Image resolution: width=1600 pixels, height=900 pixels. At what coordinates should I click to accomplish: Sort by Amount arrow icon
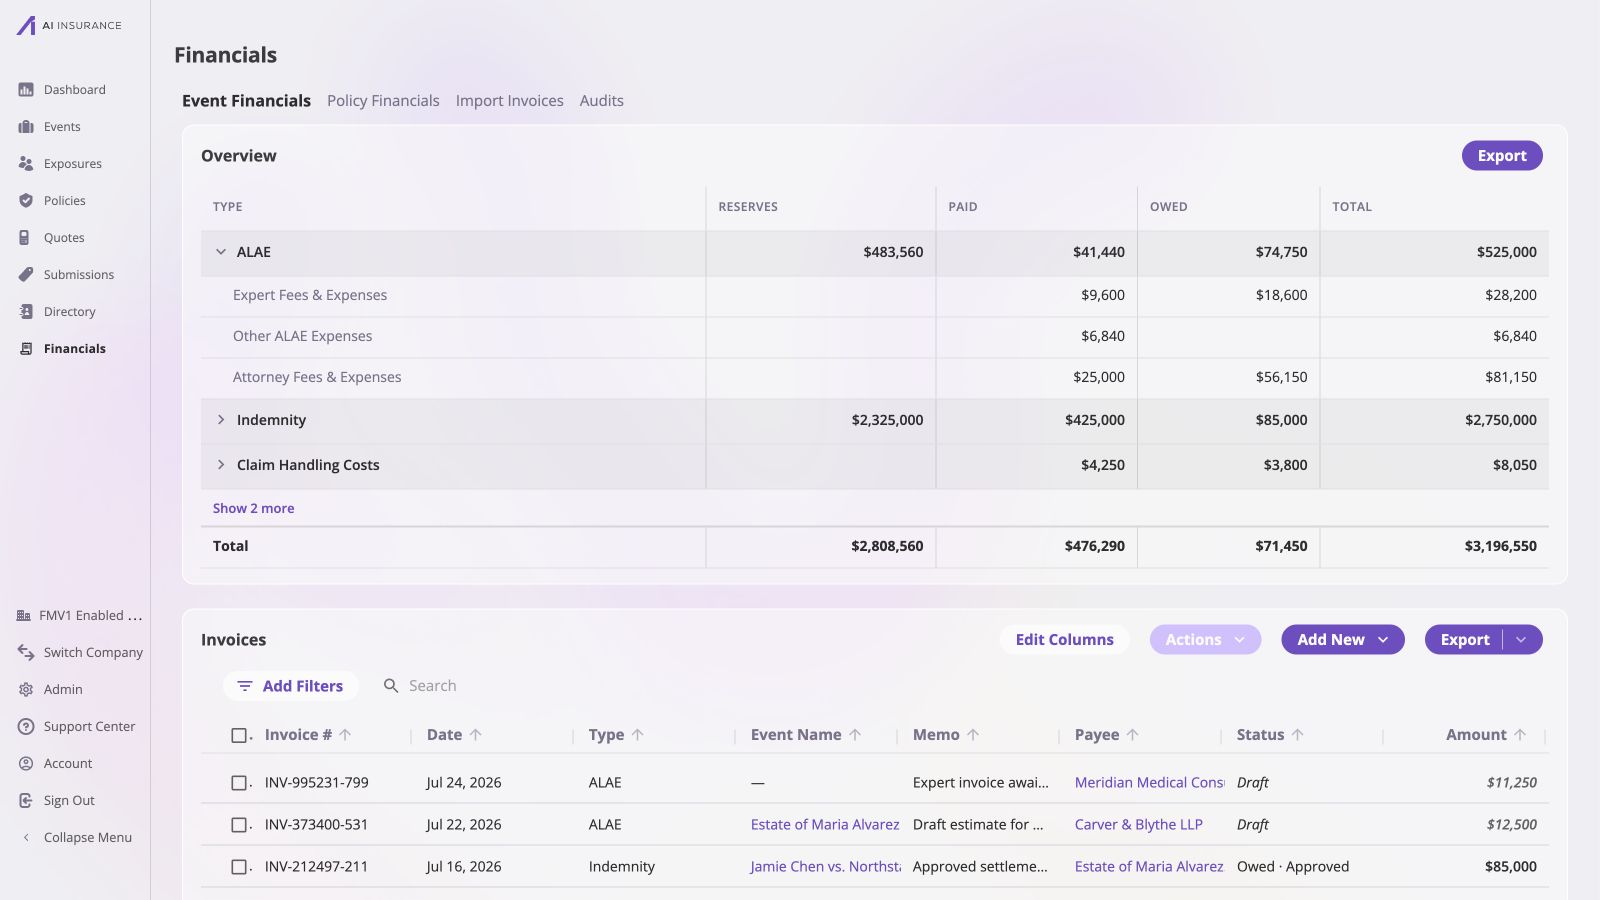point(1520,735)
